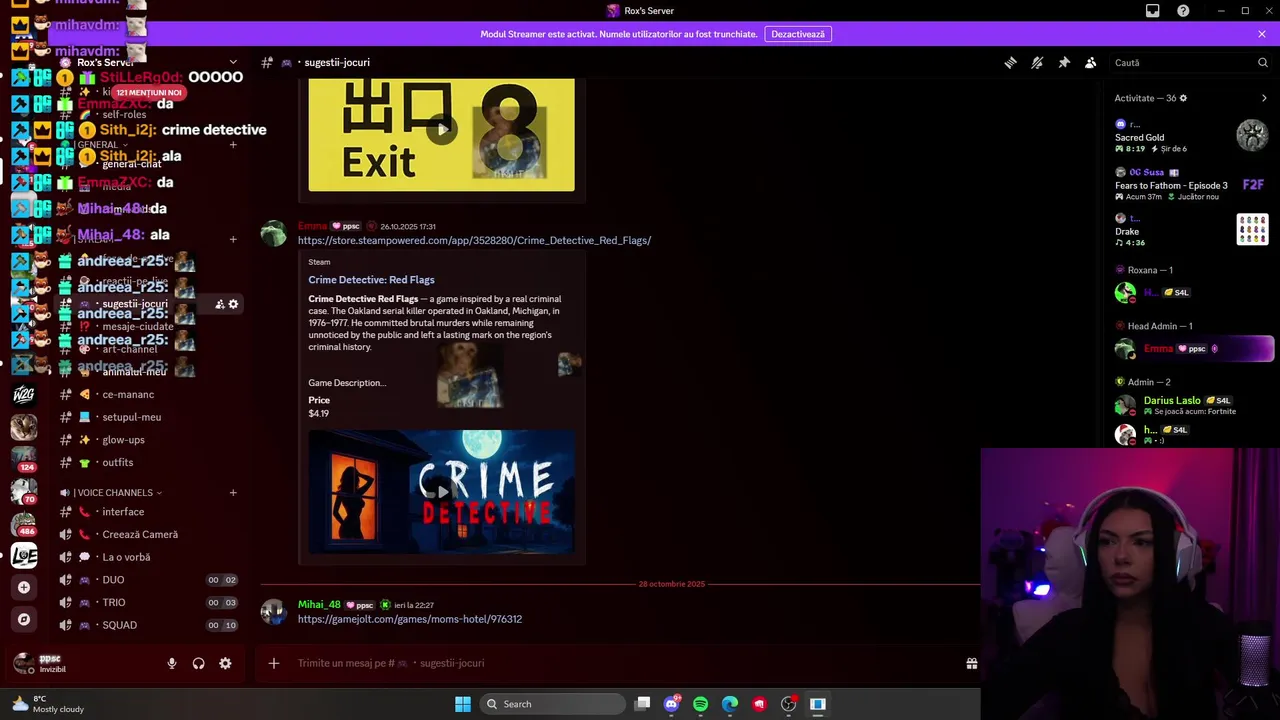The height and width of the screenshot is (720, 1280).
Task: Toggle channel notification mute bell icon
Action: (x=1037, y=62)
